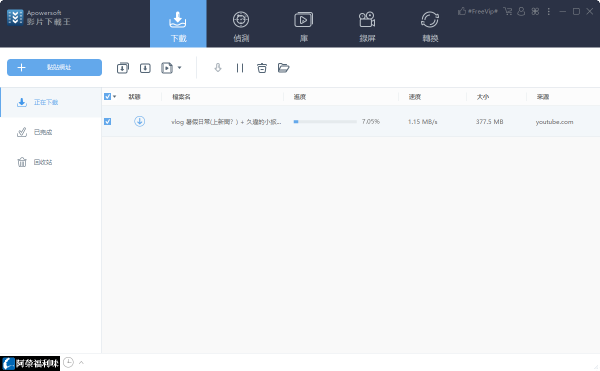Click the 速度 speed column header

[x=415, y=97]
